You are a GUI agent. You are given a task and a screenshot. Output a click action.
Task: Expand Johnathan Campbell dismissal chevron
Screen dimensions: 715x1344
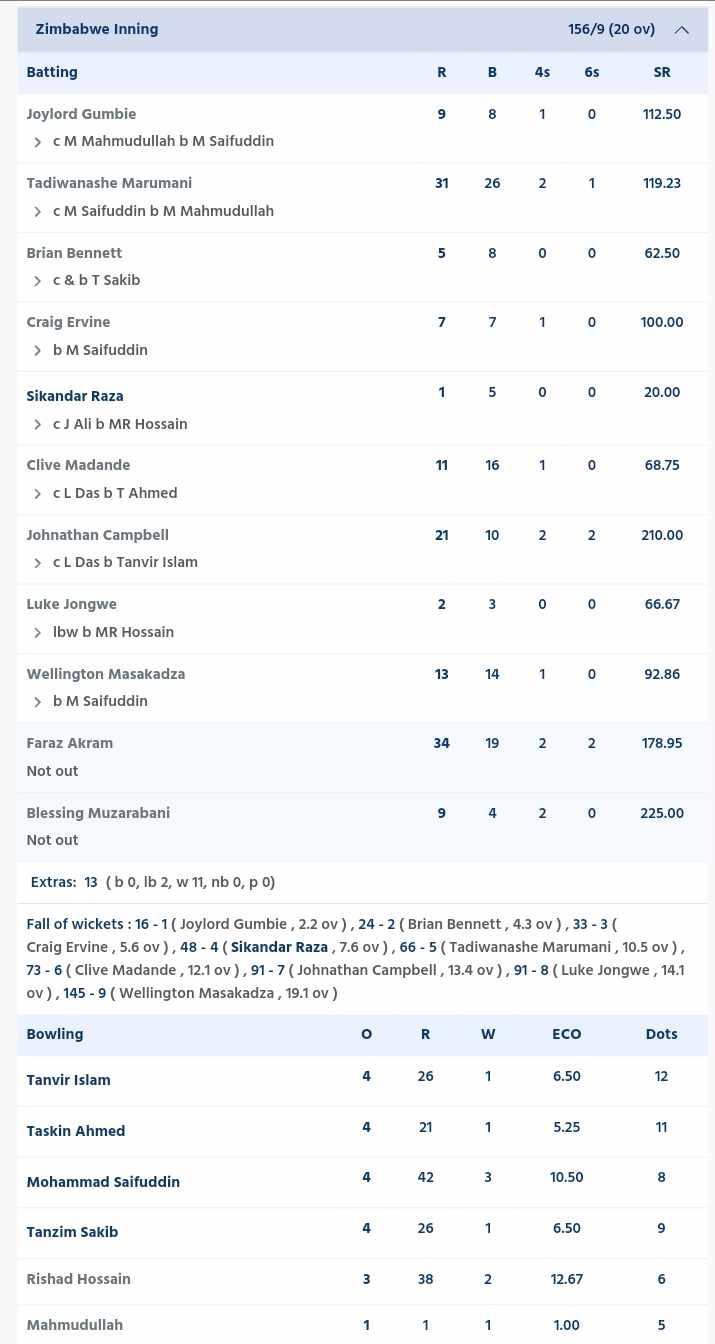point(38,563)
